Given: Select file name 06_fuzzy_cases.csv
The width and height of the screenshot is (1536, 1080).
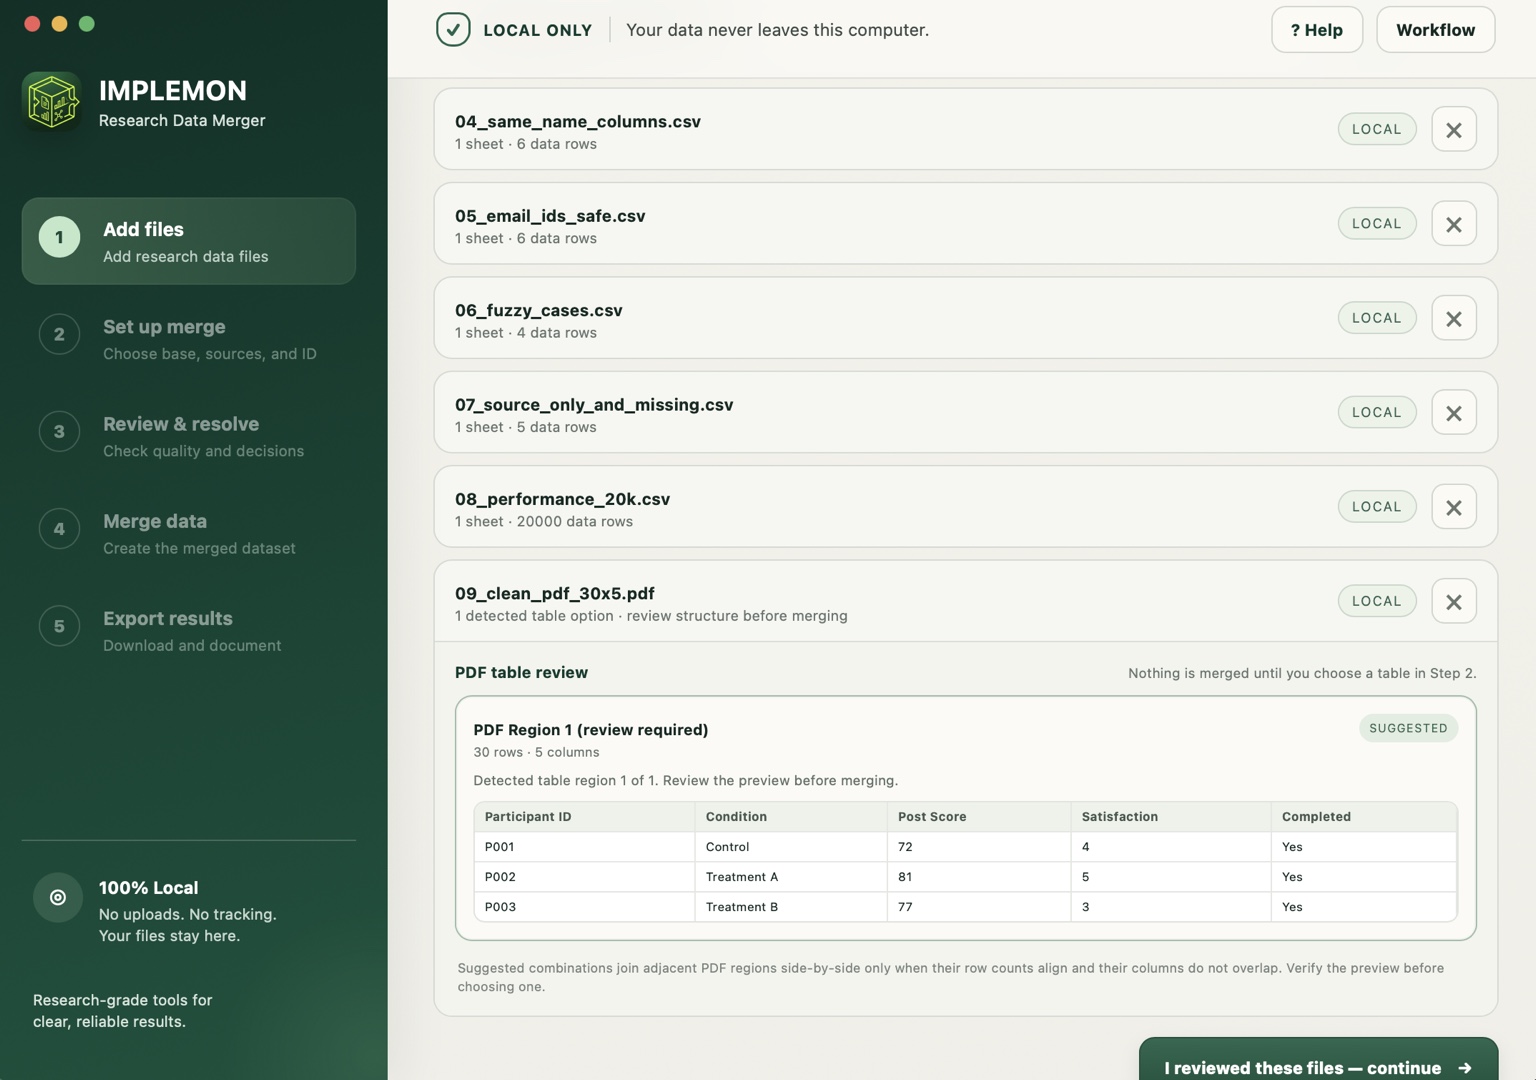Looking at the screenshot, I should pyautogui.click(x=539, y=310).
